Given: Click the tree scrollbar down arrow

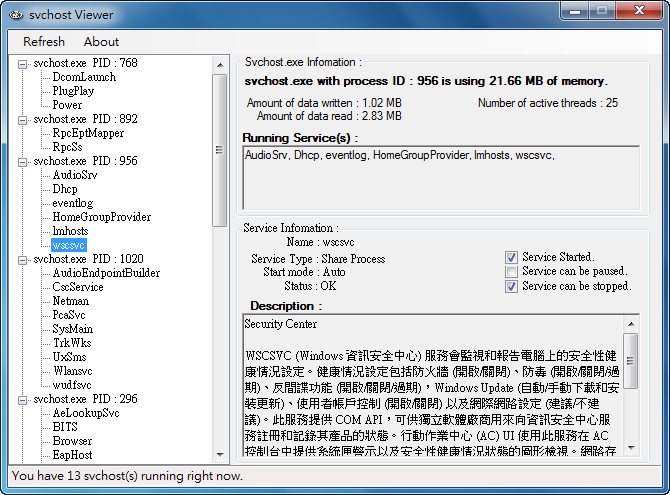Looking at the screenshot, I should pos(220,455).
